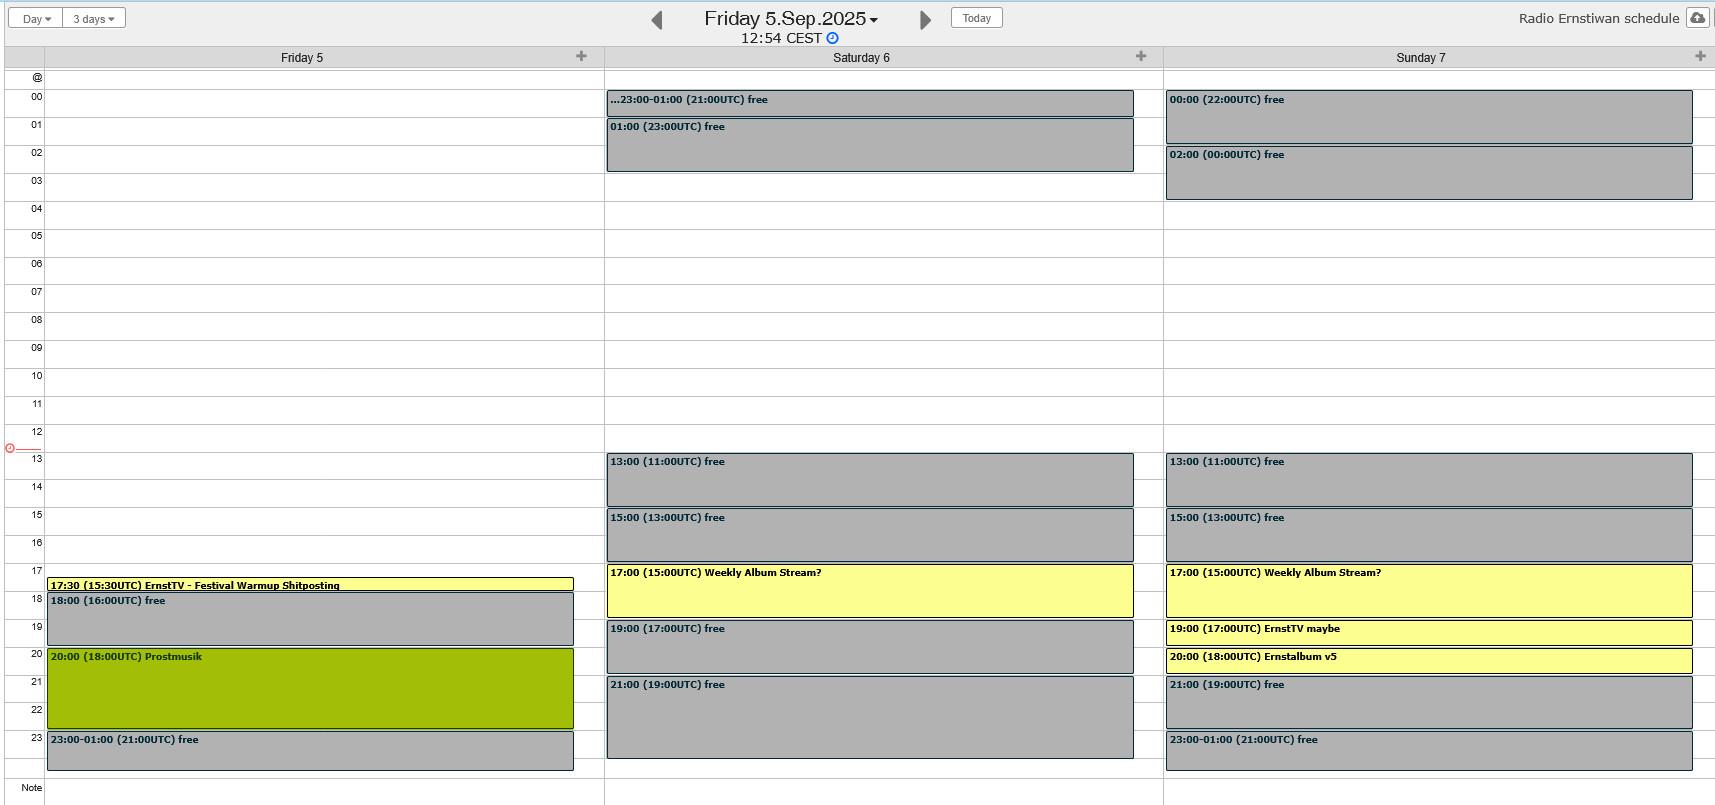Open Friday 23:00-01:00 free slot
1715x805 pixels.
[310, 751]
